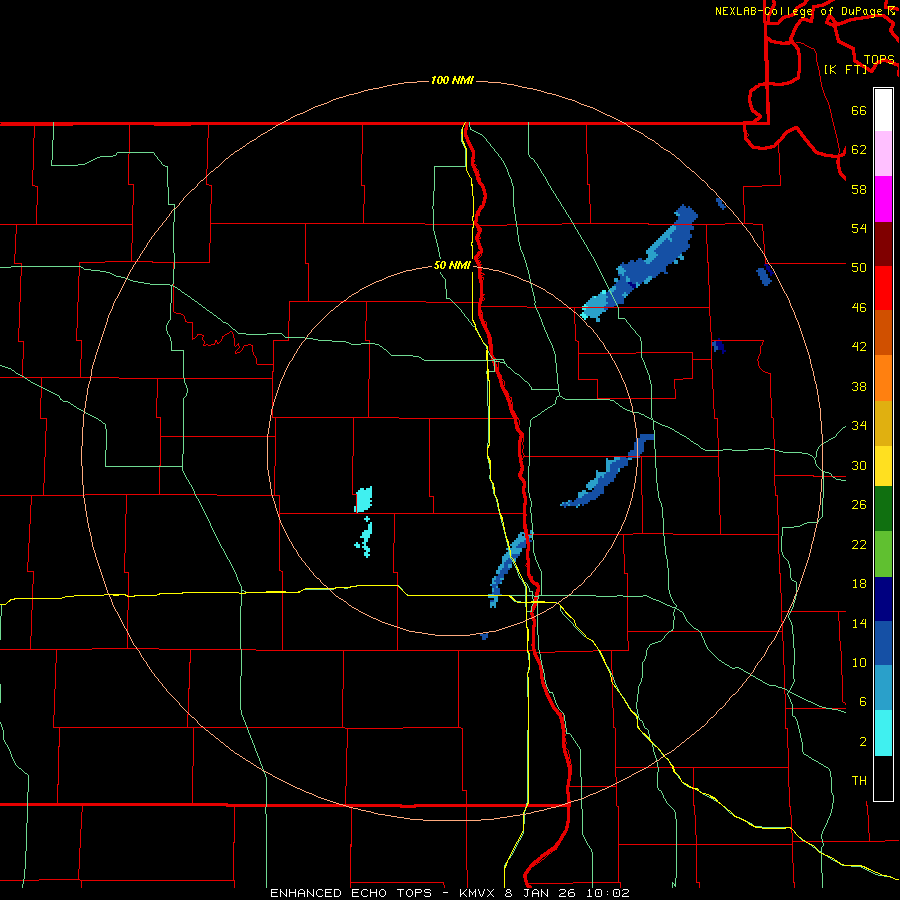Click the 2 legend value

pos(862,742)
